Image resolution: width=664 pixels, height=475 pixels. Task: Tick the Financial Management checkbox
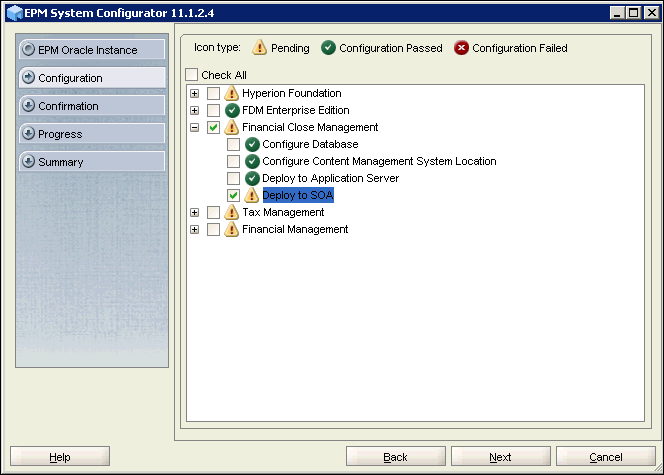pyautogui.click(x=213, y=229)
